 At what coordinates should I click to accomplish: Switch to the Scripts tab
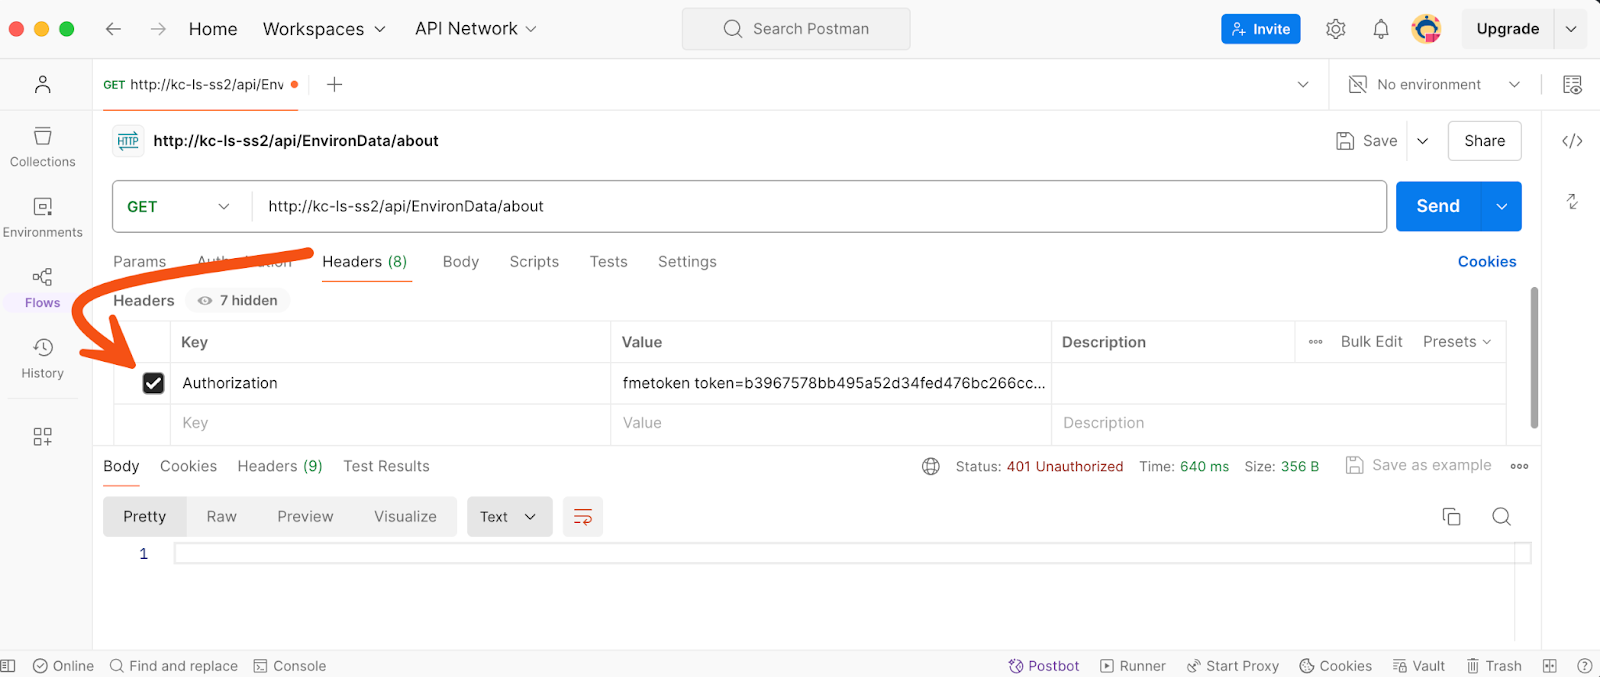pyautogui.click(x=534, y=262)
